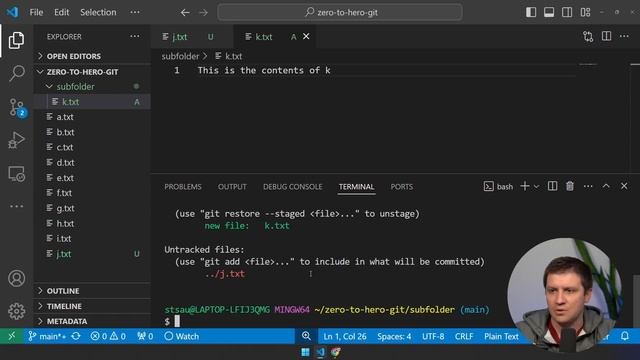Open editor more actions ellipsis
Screen dimensions: 640x360
(624, 36)
